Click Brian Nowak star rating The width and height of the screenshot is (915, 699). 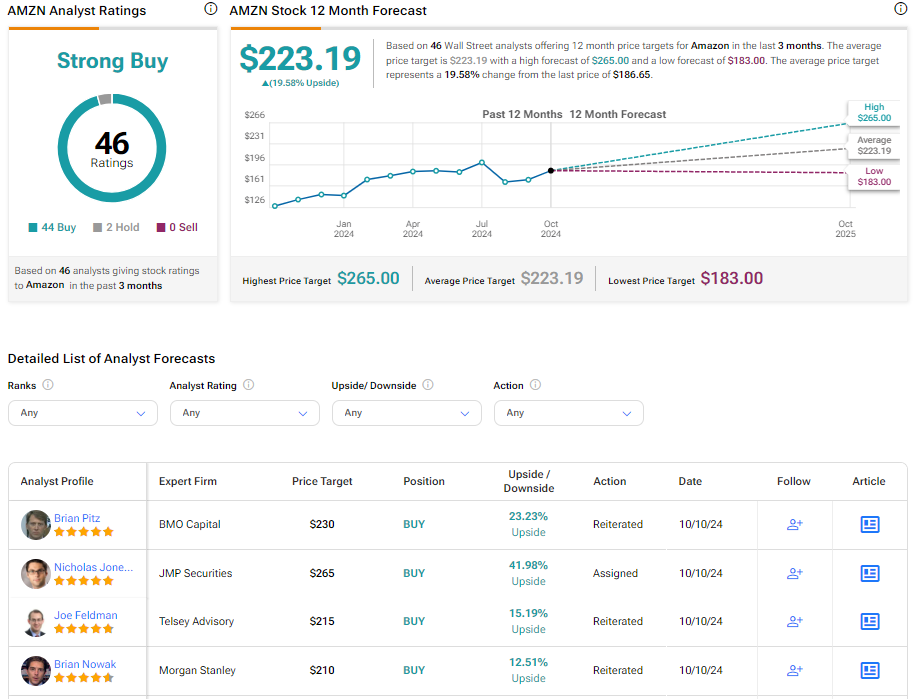pyautogui.click(x=83, y=677)
